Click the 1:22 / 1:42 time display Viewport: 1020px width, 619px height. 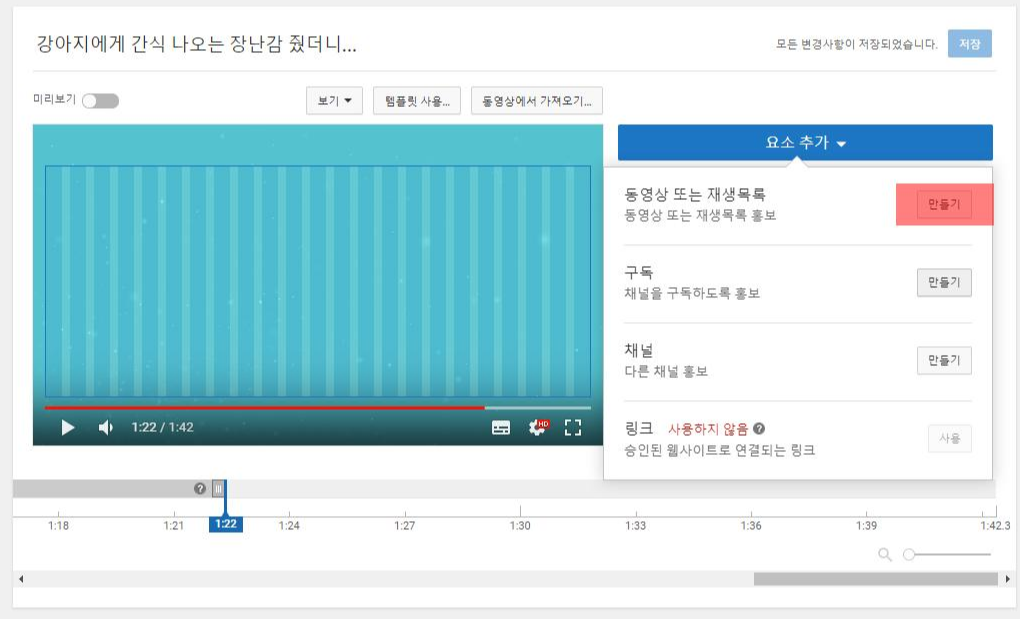[x=163, y=427]
